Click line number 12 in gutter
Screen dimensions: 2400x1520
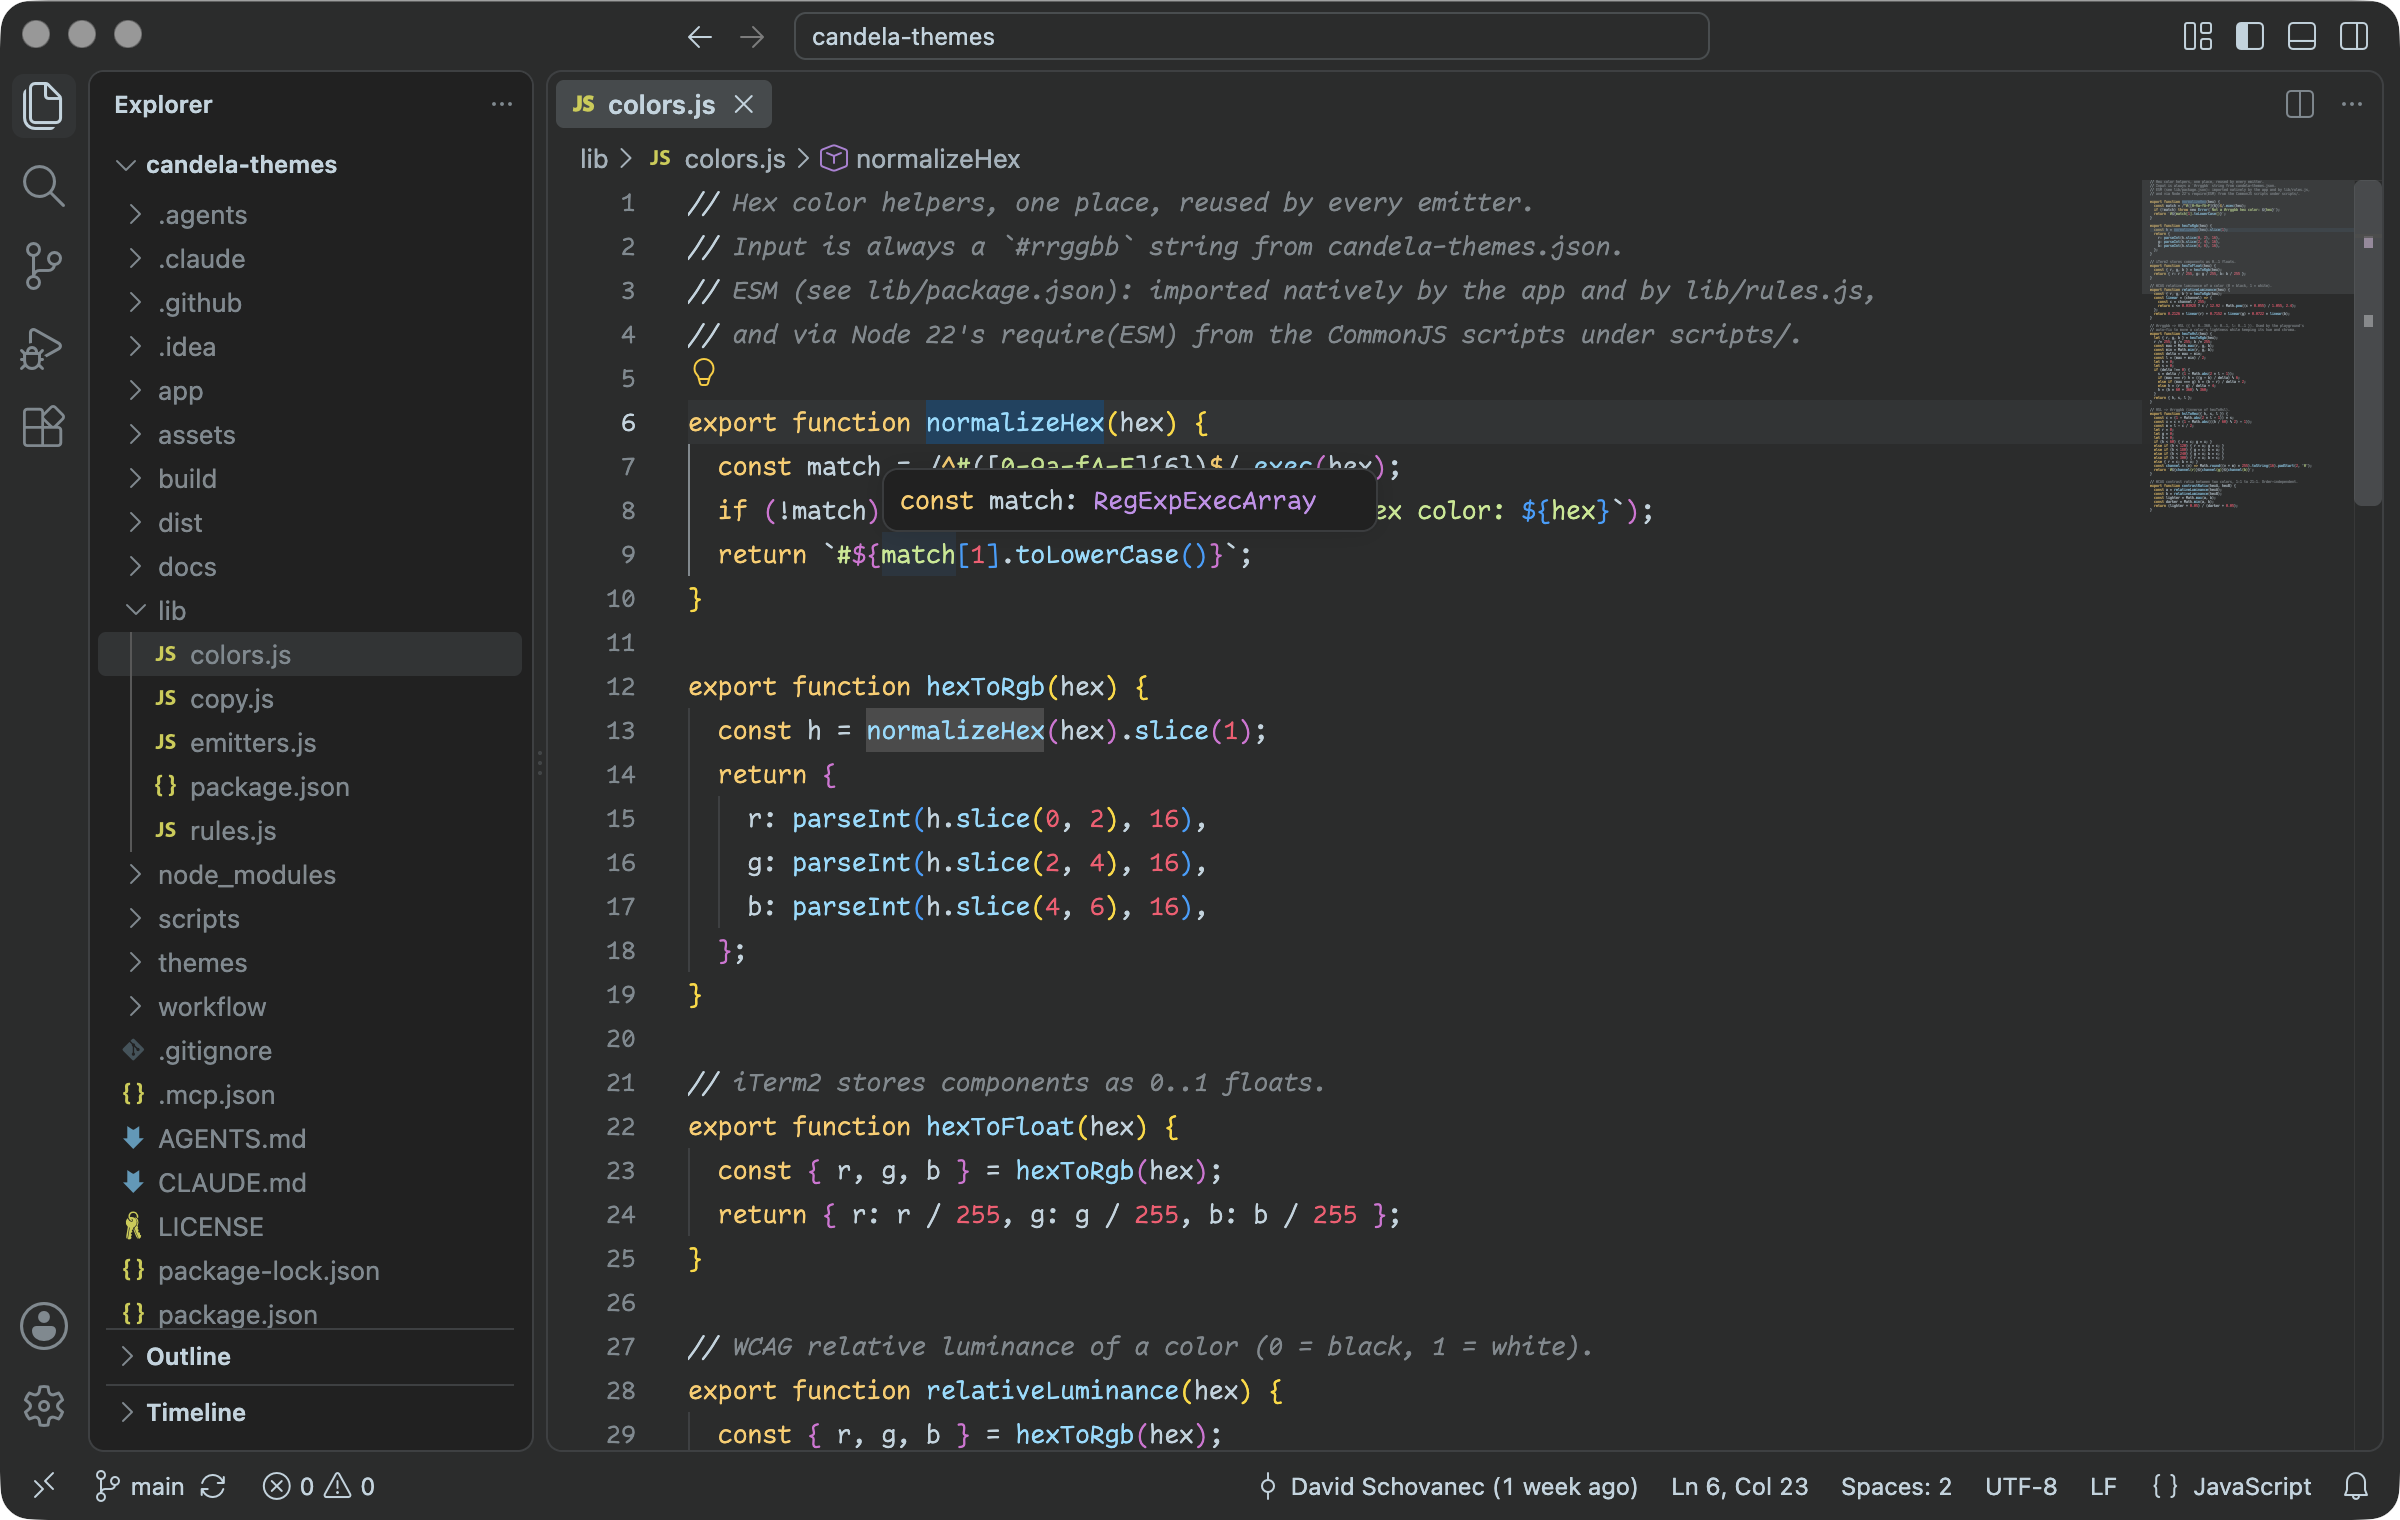pos(620,687)
